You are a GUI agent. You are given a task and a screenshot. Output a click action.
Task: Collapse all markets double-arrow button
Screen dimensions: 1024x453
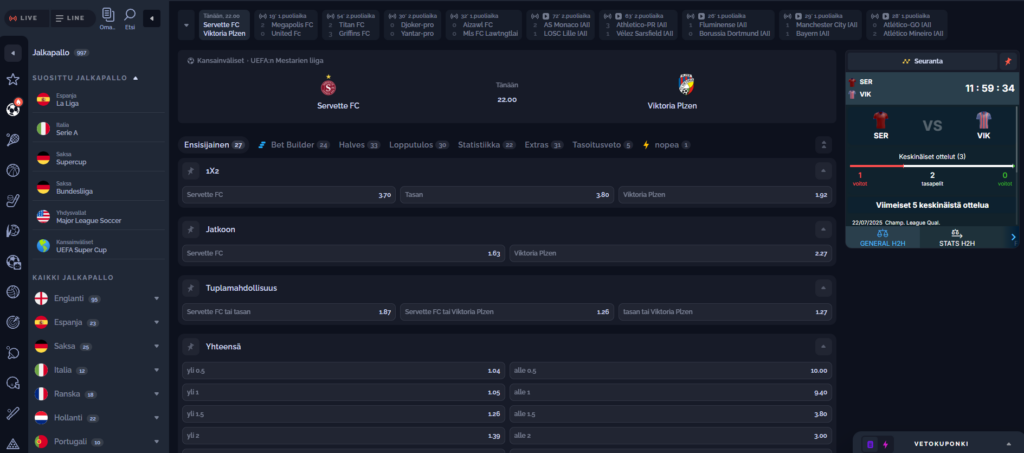[x=824, y=145]
